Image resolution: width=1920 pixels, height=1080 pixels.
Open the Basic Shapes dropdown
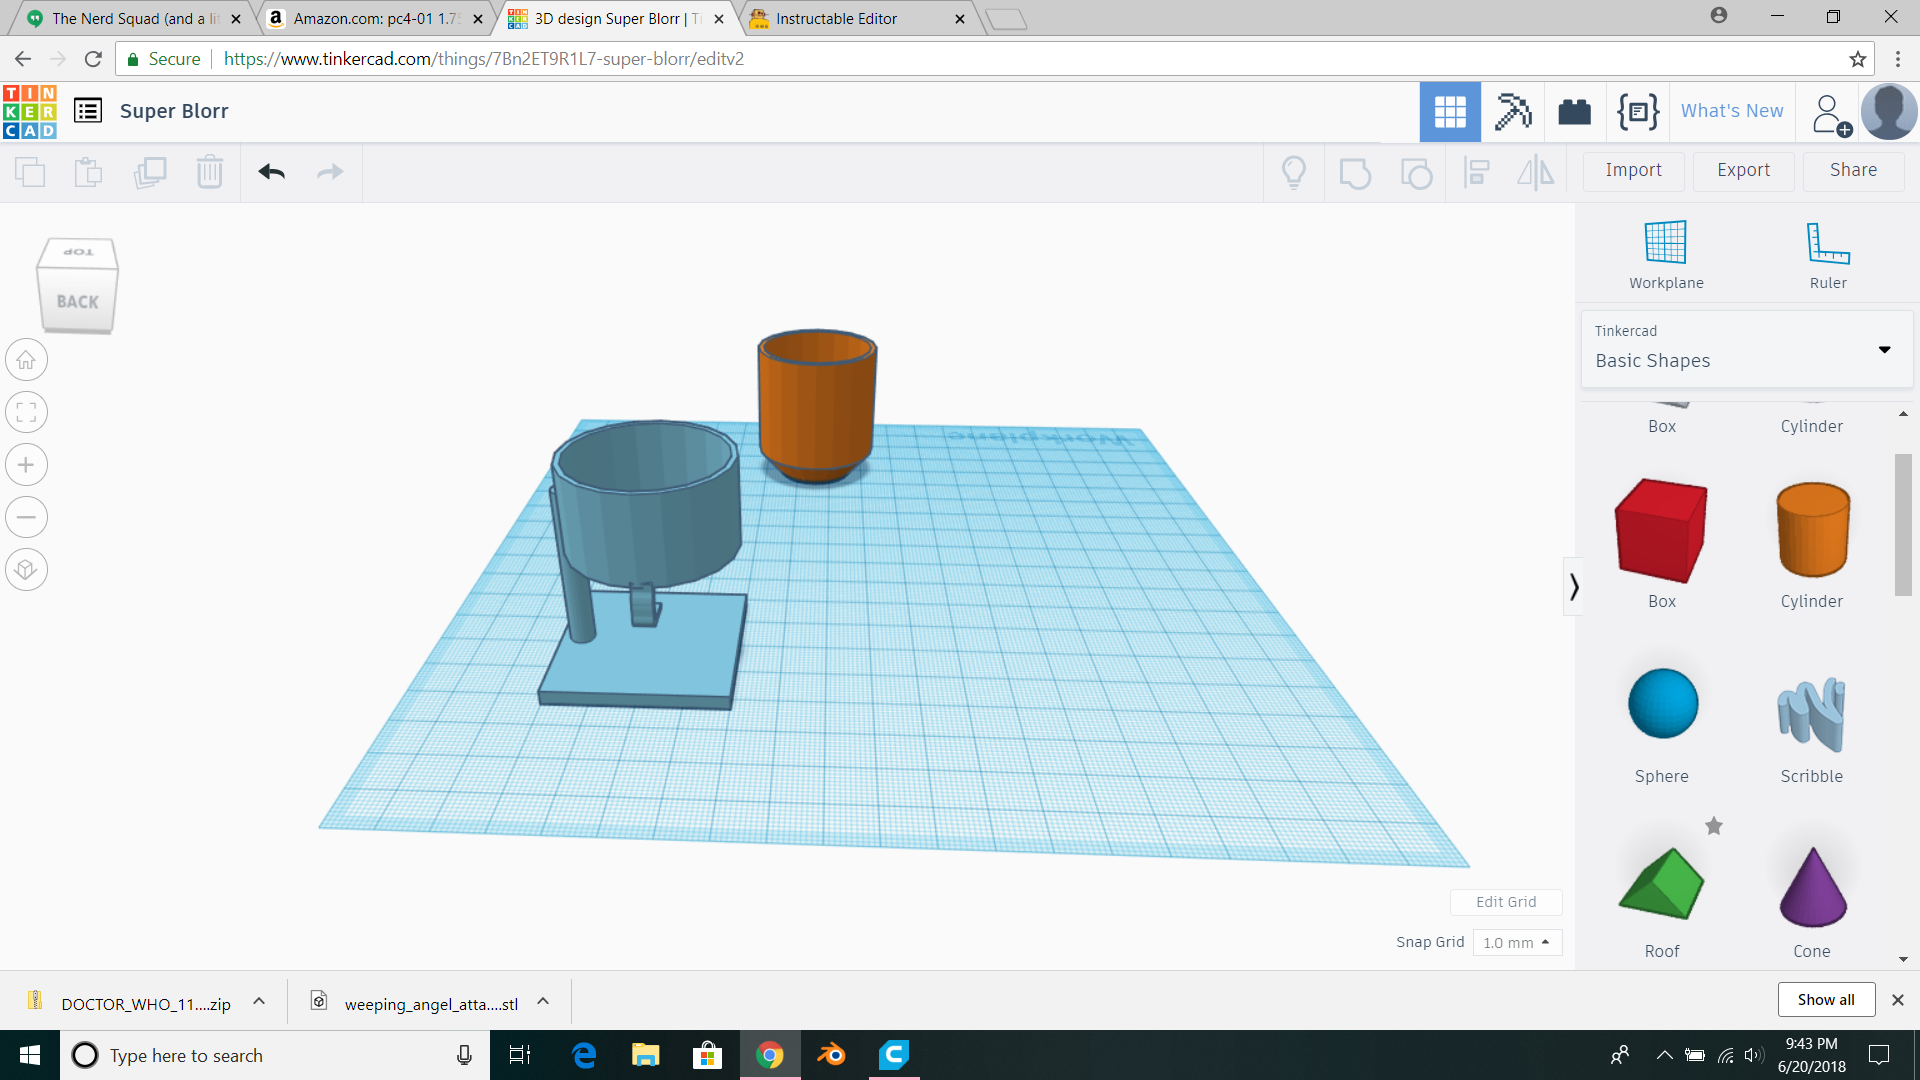tap(1746, 349)
